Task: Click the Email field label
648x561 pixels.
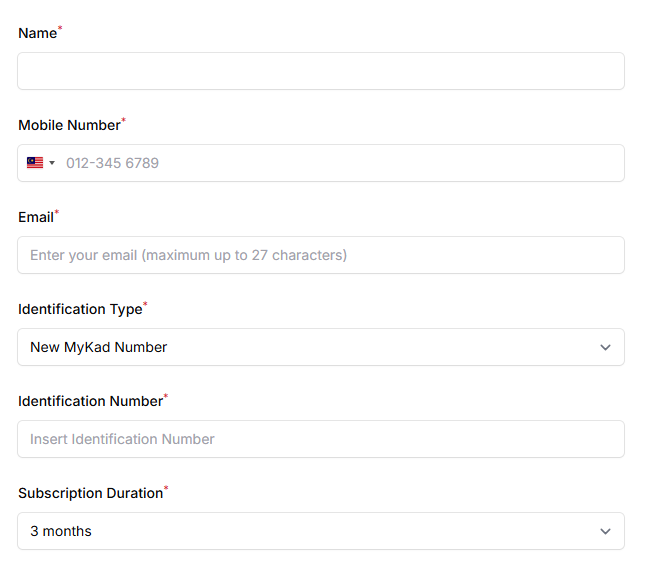Action: click(x=36, y=217)
